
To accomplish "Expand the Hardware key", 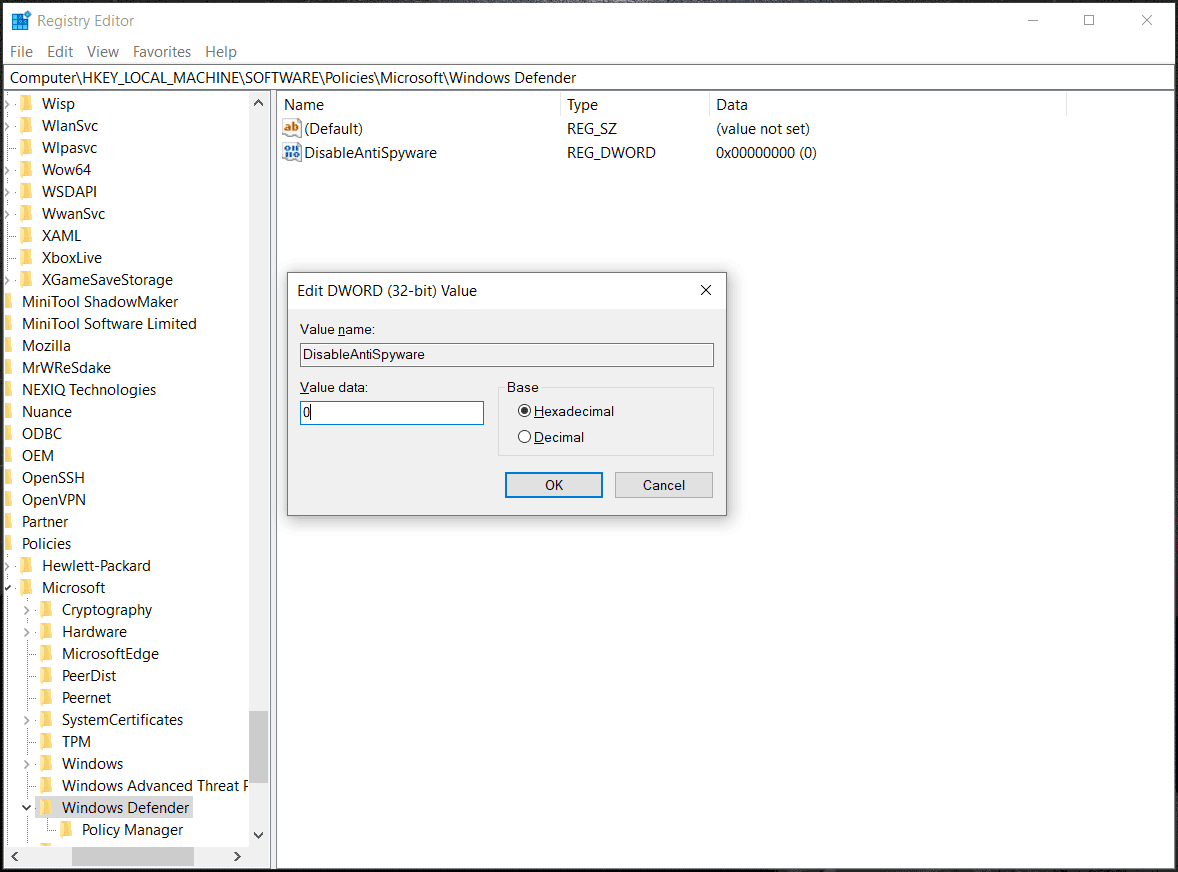I will pos(26,632).
